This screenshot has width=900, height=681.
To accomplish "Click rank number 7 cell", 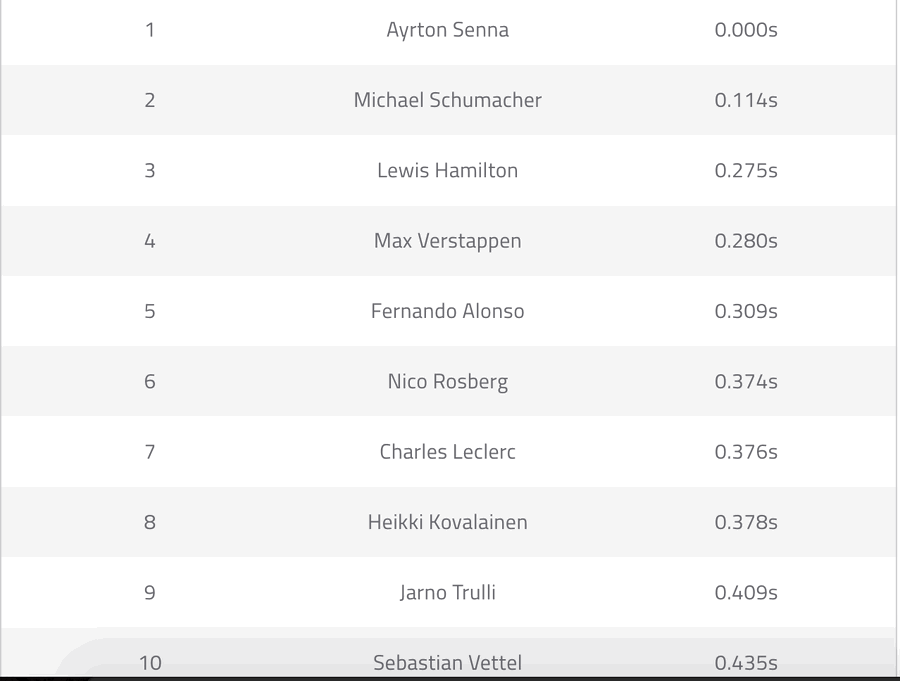I will pos(150,452).
